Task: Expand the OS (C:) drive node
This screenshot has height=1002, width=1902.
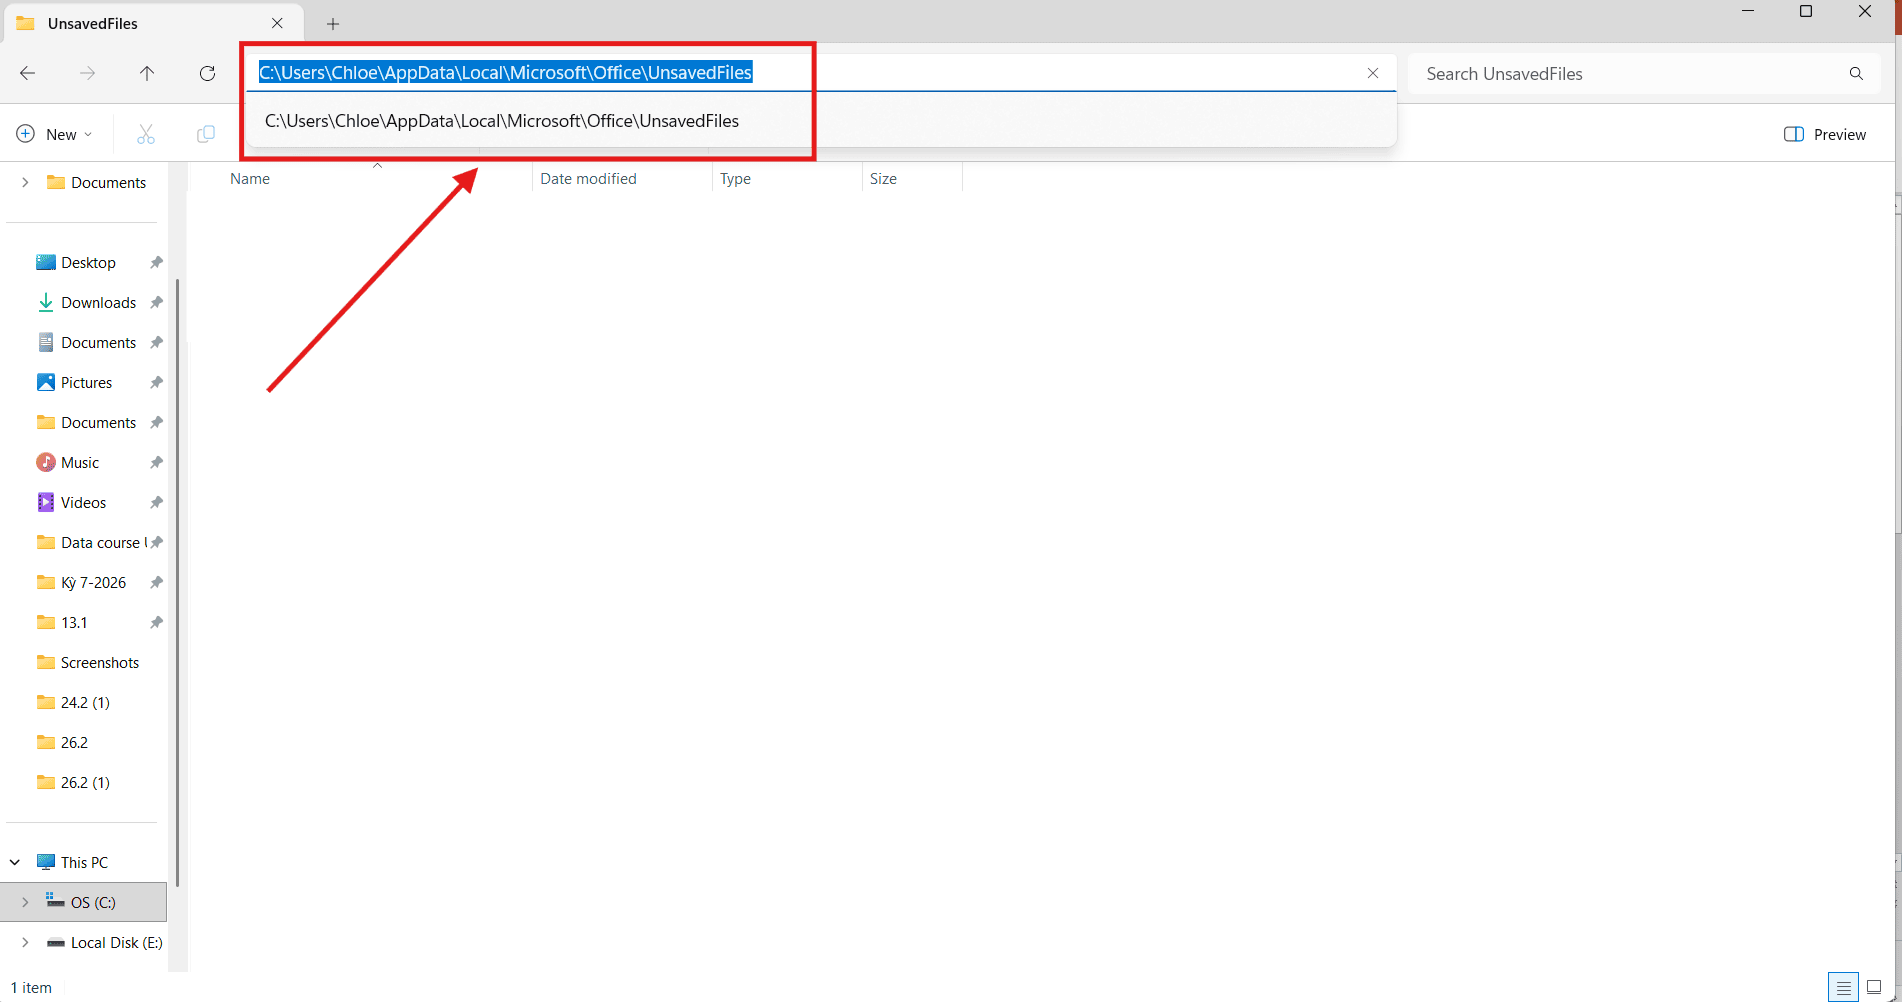Action: pyautogui.click(x=25, y=902)
